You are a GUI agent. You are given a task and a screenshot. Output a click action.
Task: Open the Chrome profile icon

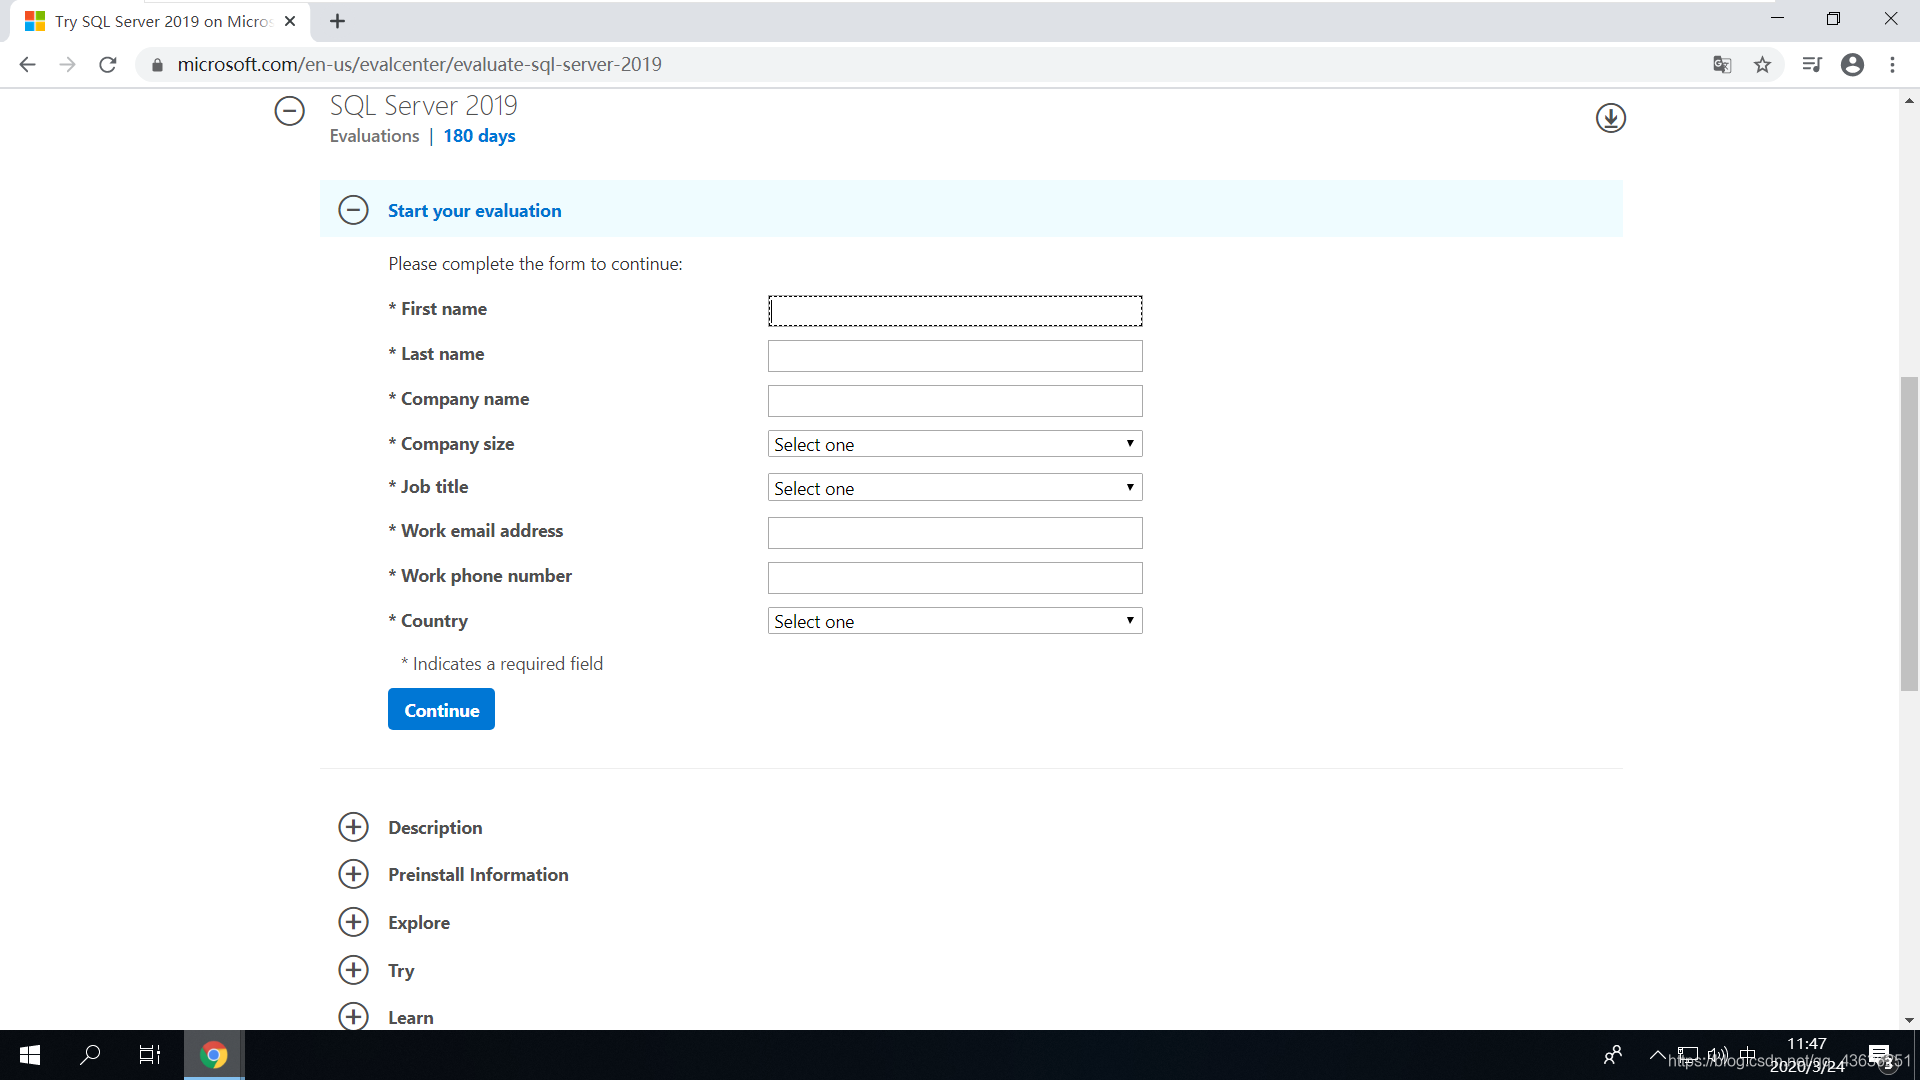click(1852, 65)
